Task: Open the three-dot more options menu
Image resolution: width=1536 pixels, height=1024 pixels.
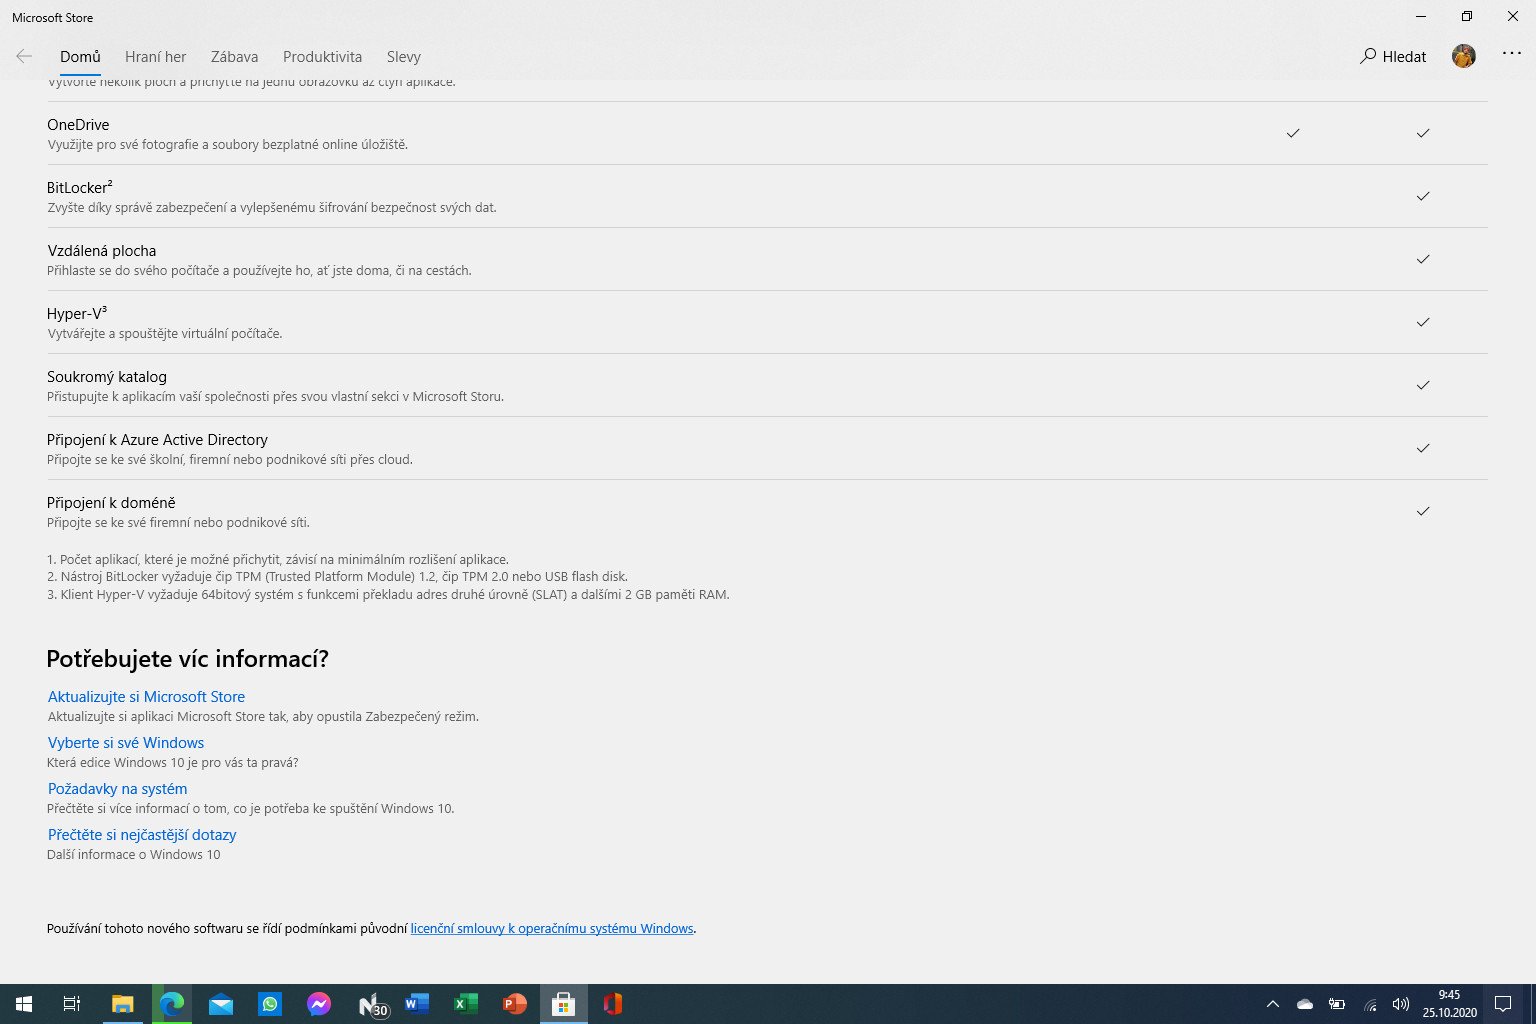Action: (1511, 54)
